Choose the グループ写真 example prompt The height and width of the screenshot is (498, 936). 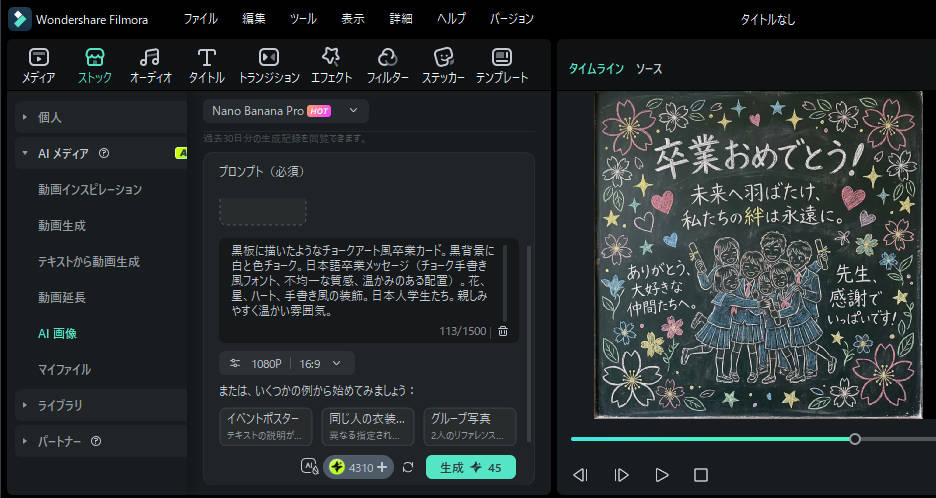(470, 426)
